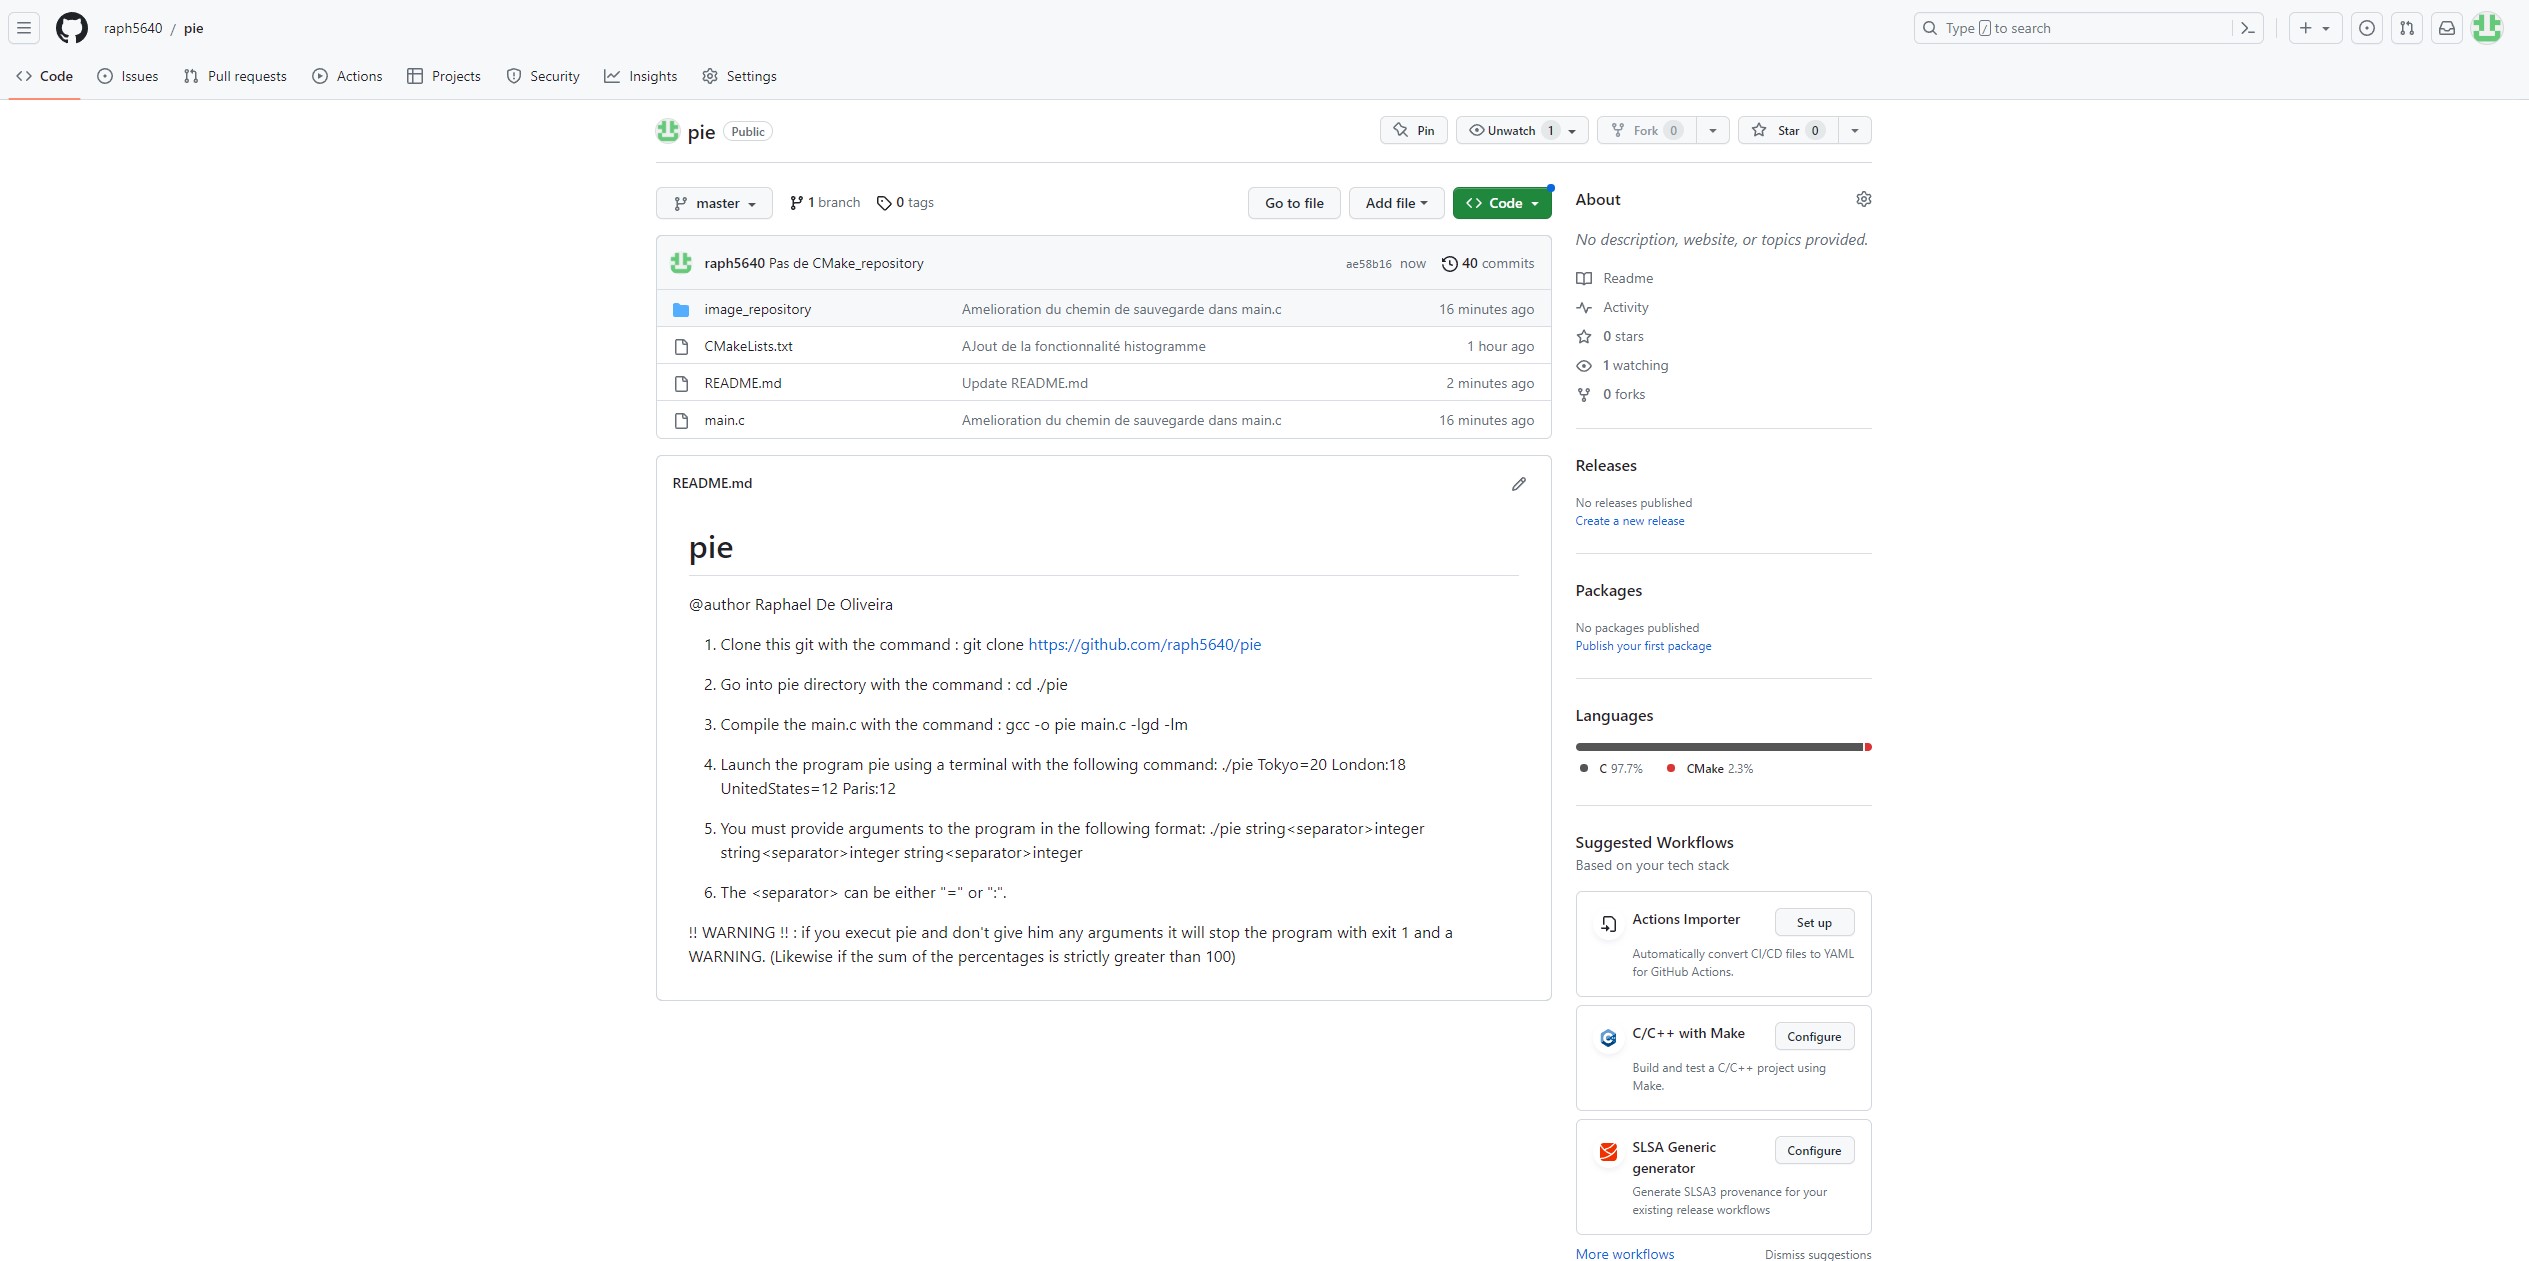Configure the C/C++ with Make workflow
This screenshot has width=2529, height=1261.
pos(1813,1037)
